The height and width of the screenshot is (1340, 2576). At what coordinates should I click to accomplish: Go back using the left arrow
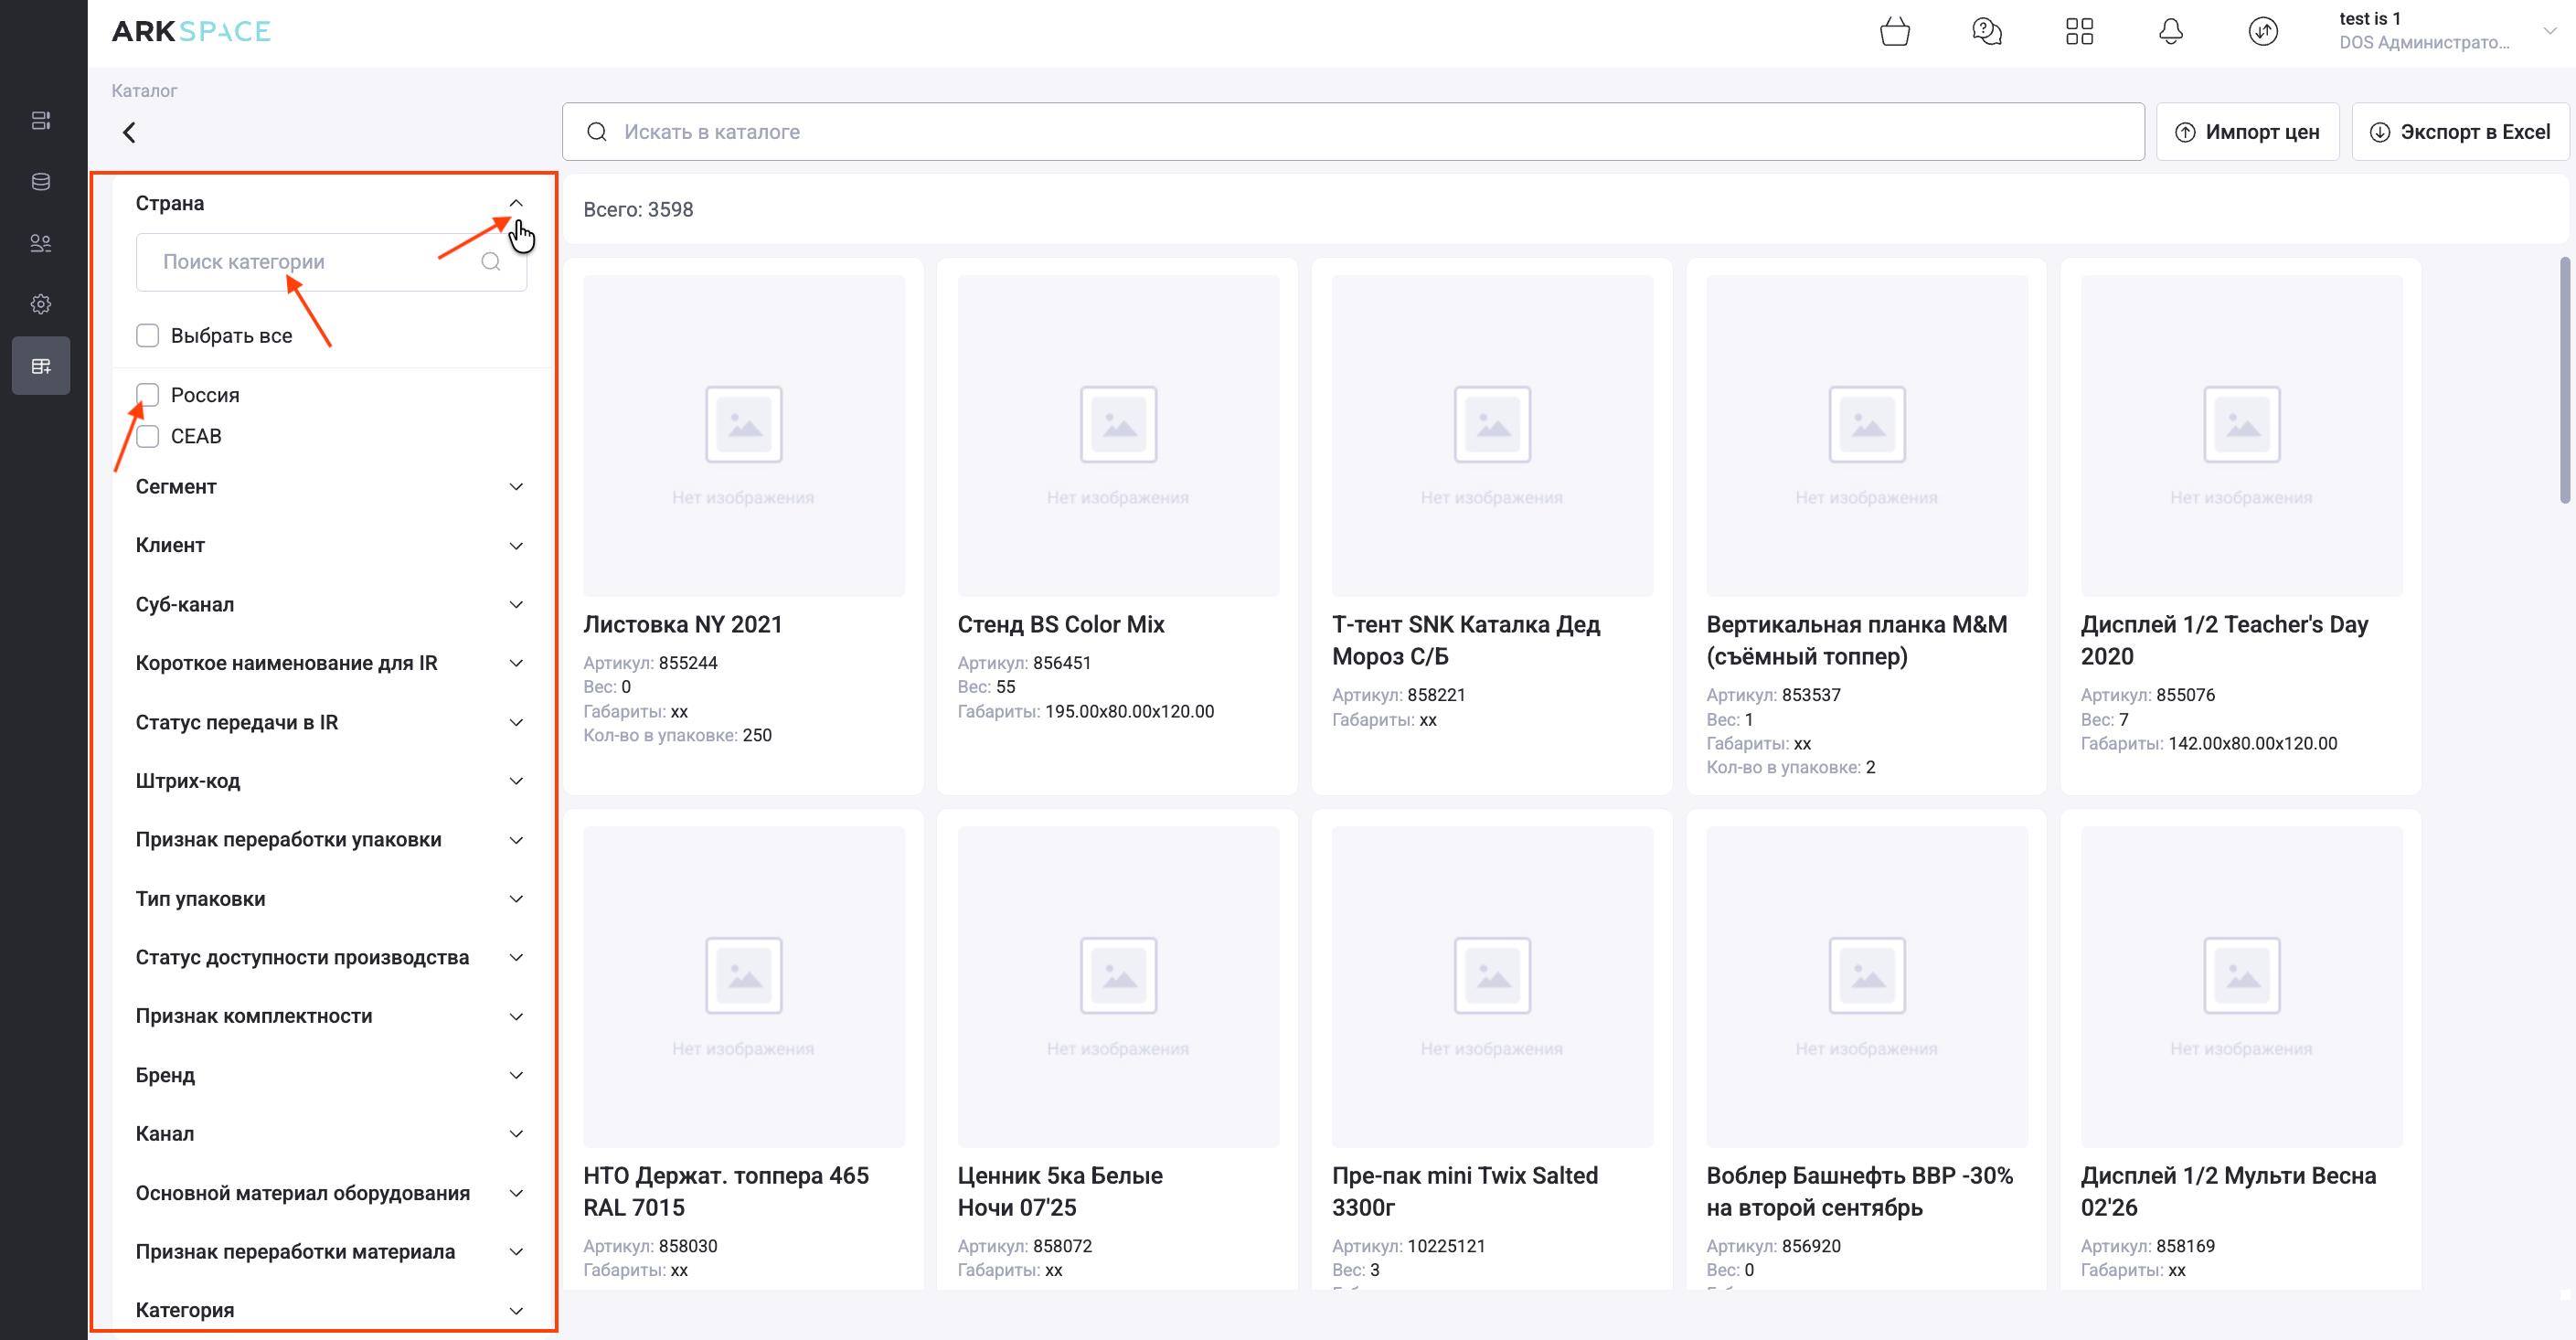click(129, 132)
